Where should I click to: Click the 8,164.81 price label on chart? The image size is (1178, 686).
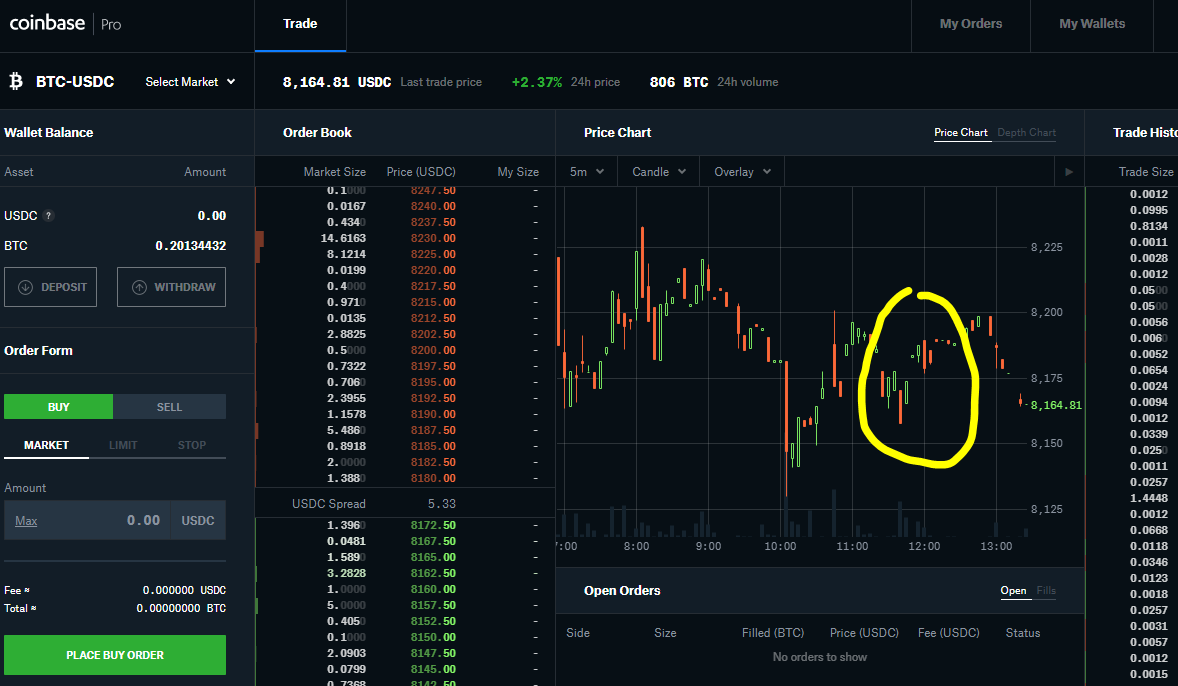click(1056, 405)
